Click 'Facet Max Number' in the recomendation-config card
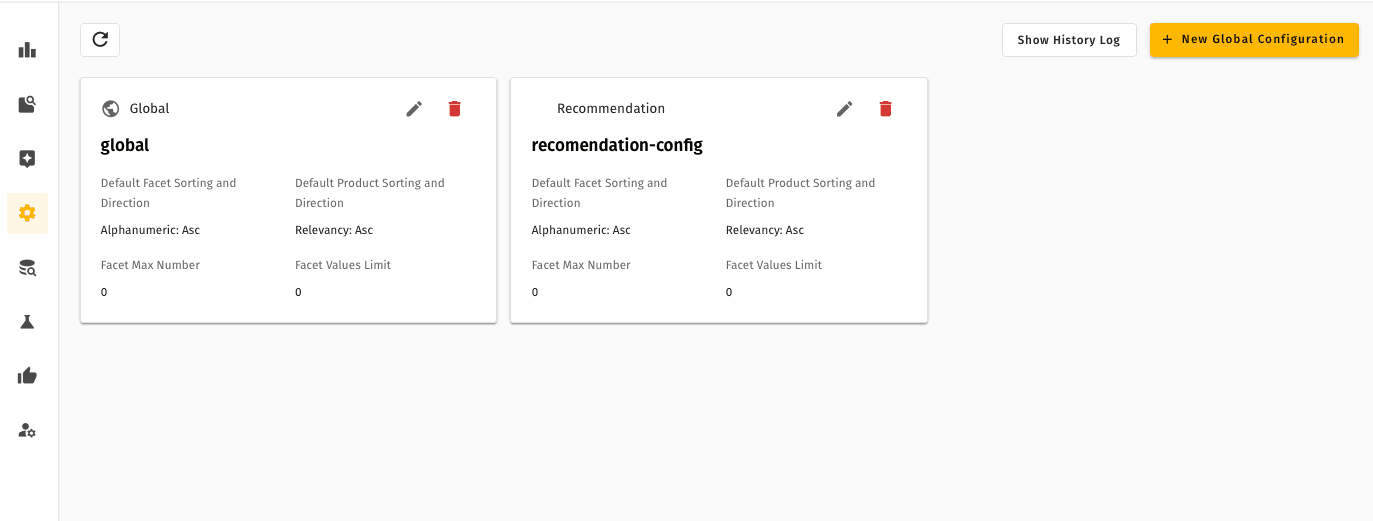 click(581, 265)
